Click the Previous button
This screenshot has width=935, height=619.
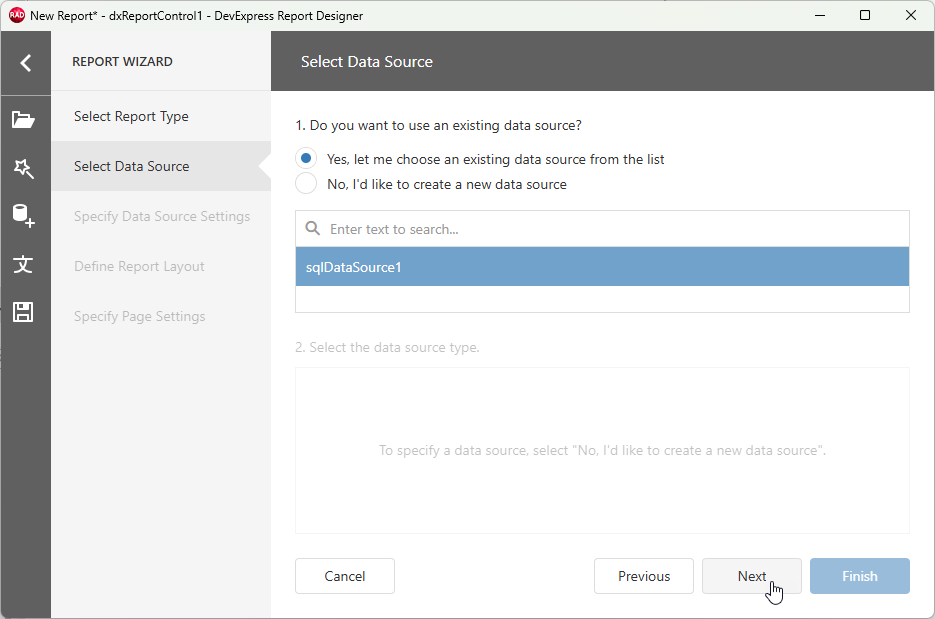point(644,576)
